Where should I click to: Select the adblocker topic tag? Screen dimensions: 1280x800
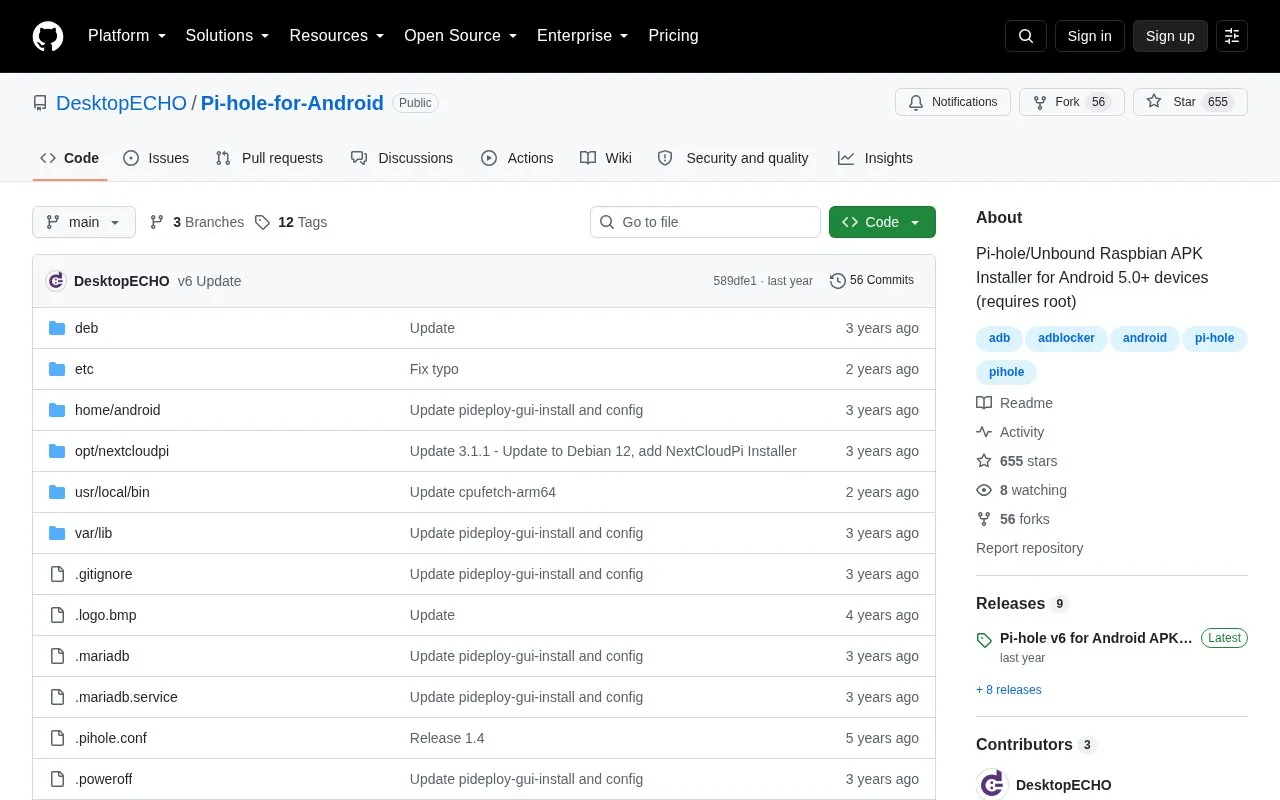pos(1066,338)
